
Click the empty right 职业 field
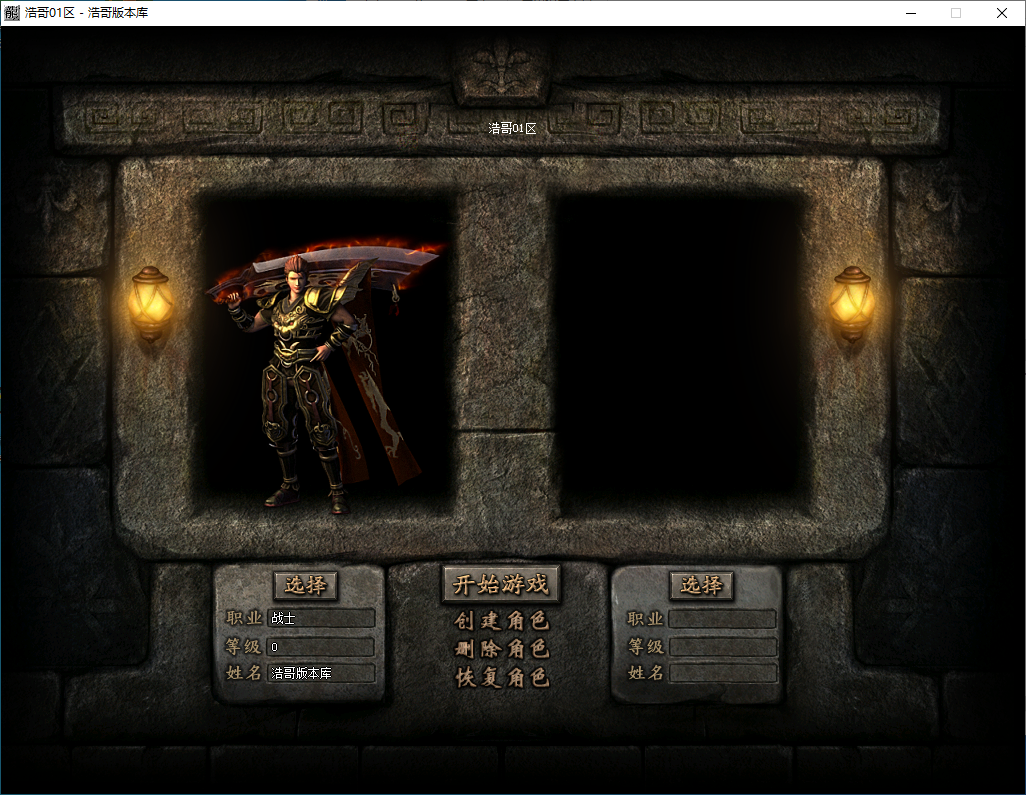[722, 619]
